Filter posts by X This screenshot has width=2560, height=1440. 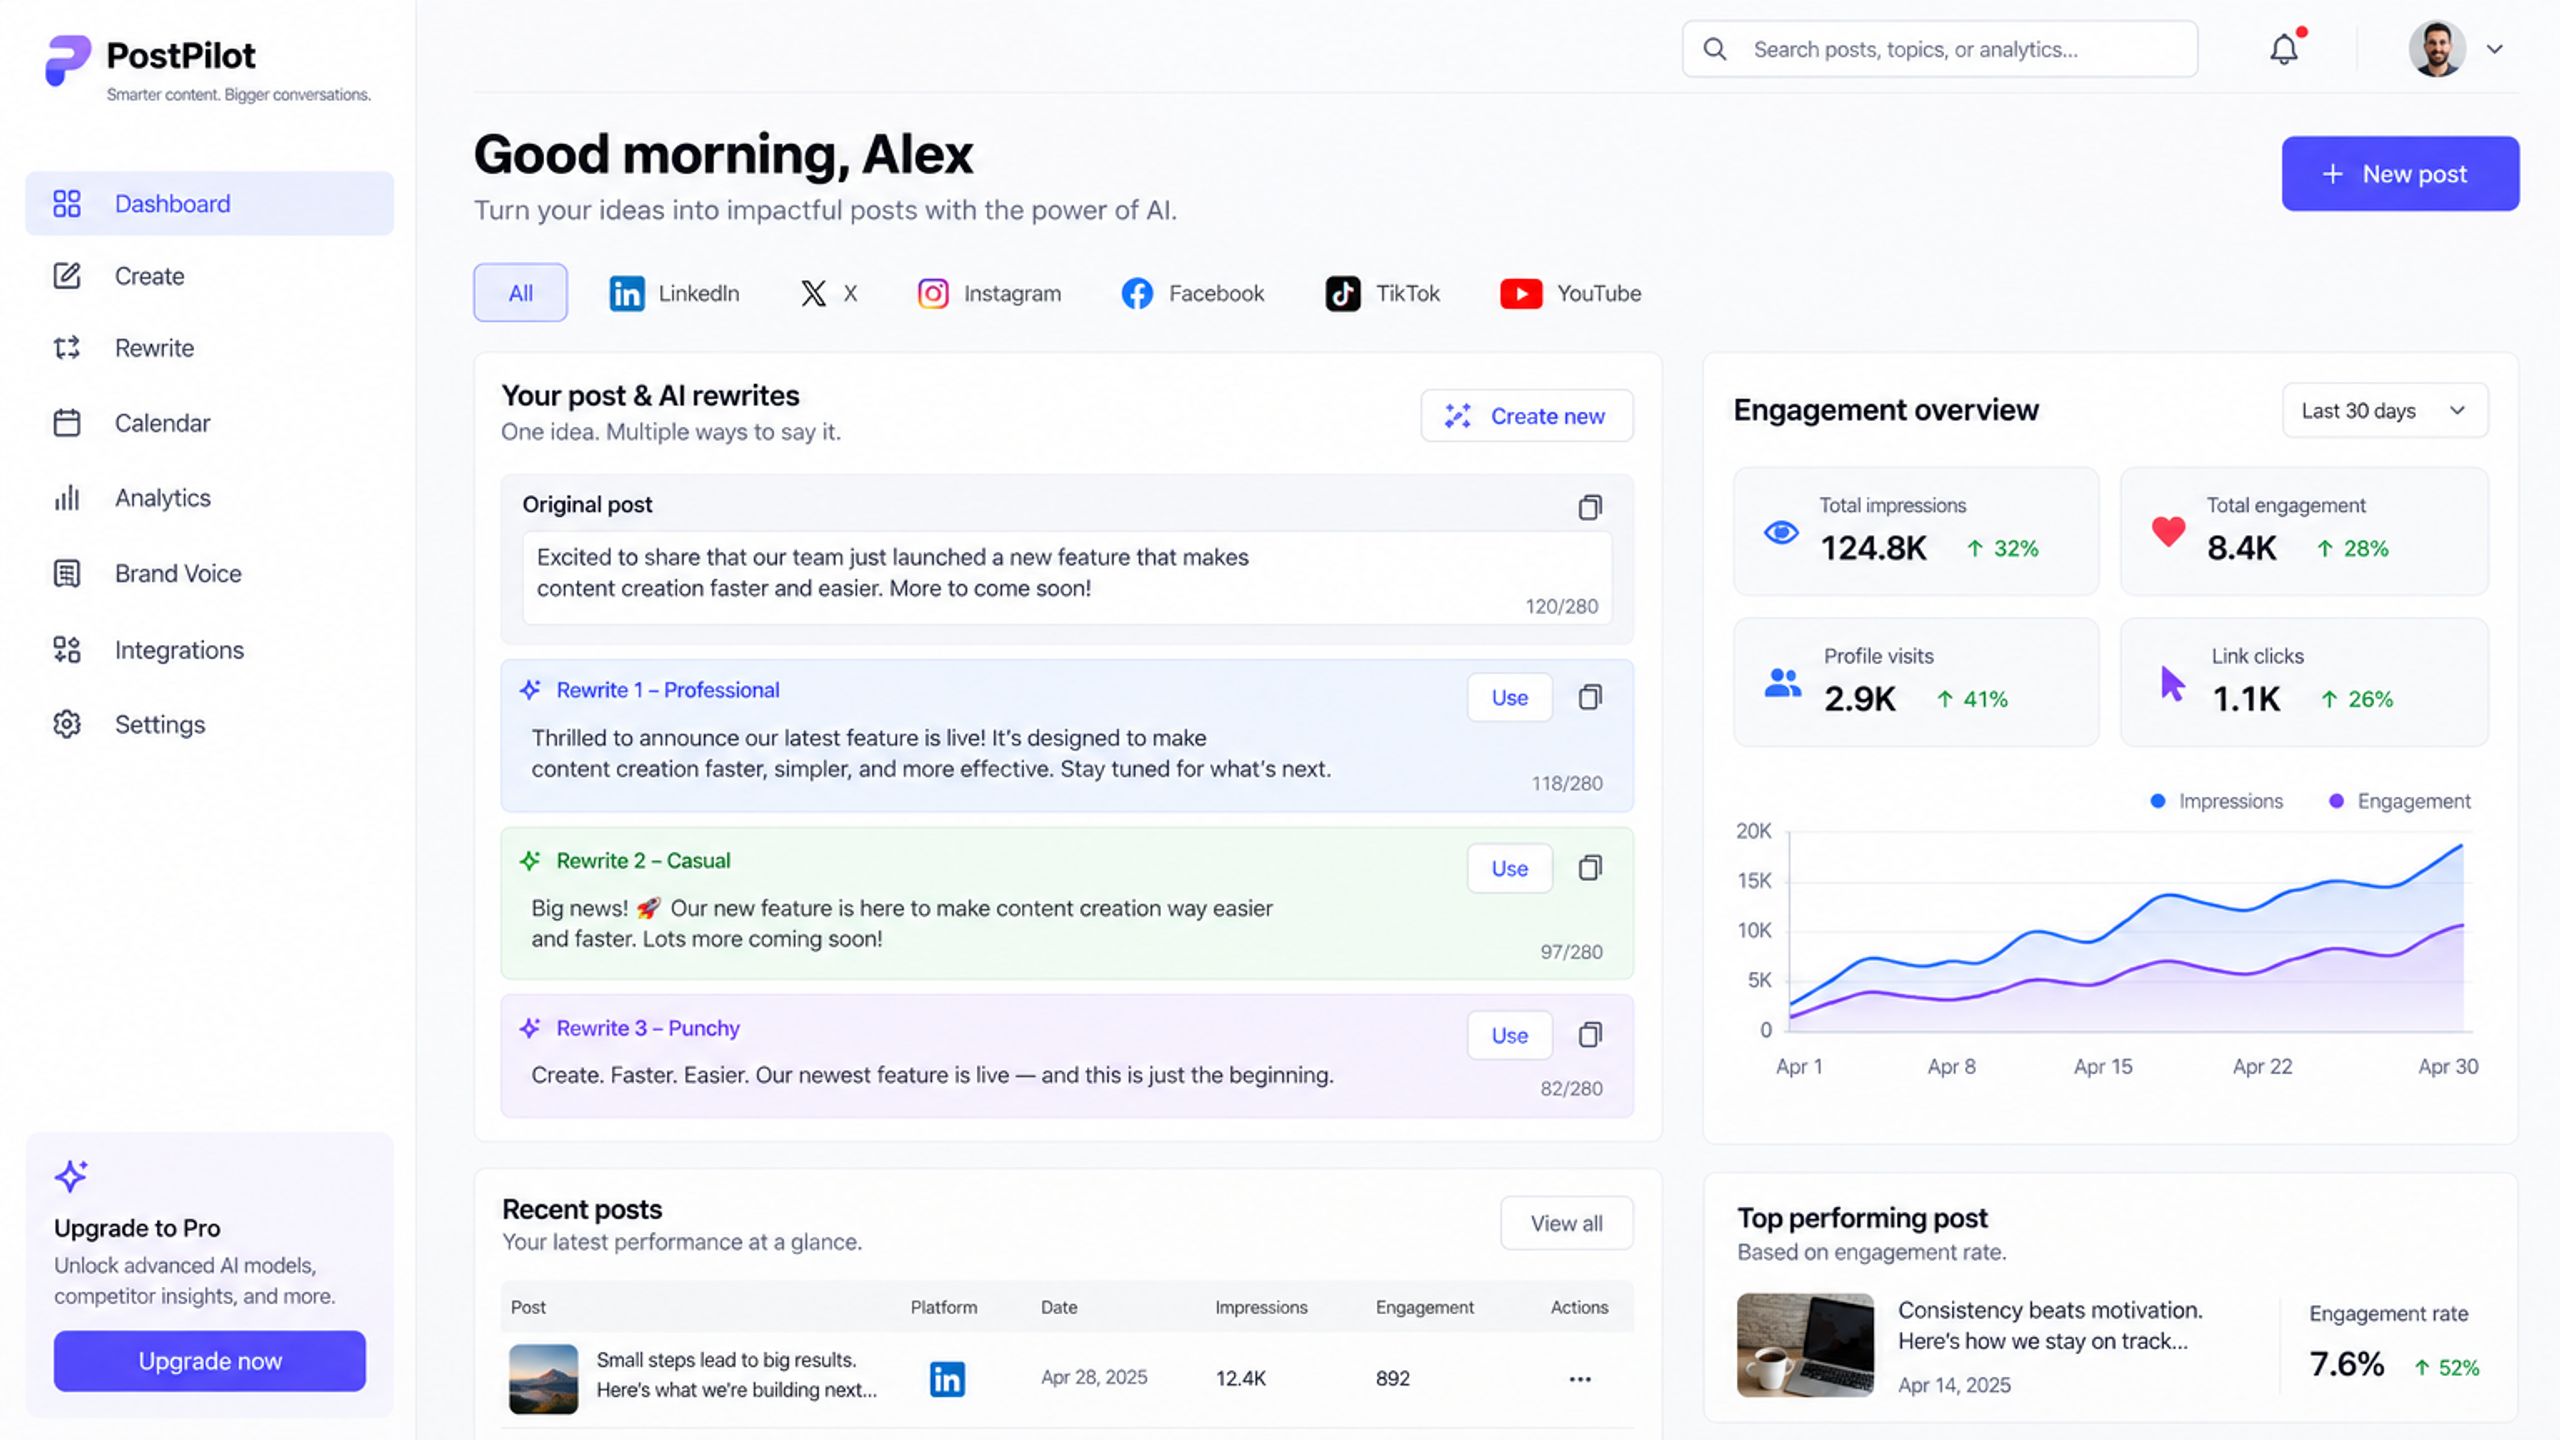click(x=829, y=293)
